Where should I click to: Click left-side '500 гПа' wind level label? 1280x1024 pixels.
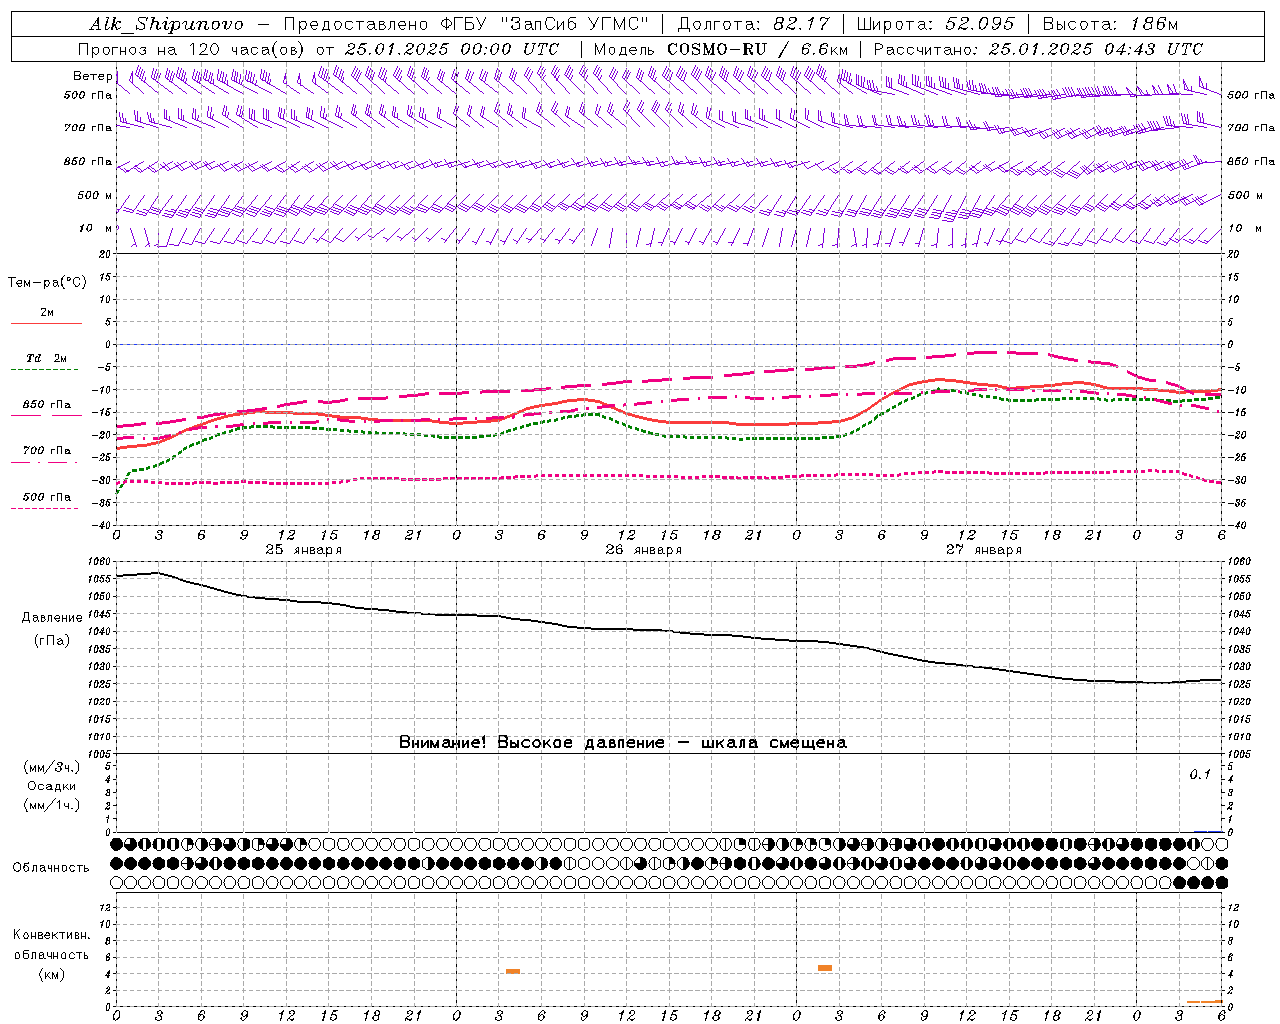(x=88, y=95)
